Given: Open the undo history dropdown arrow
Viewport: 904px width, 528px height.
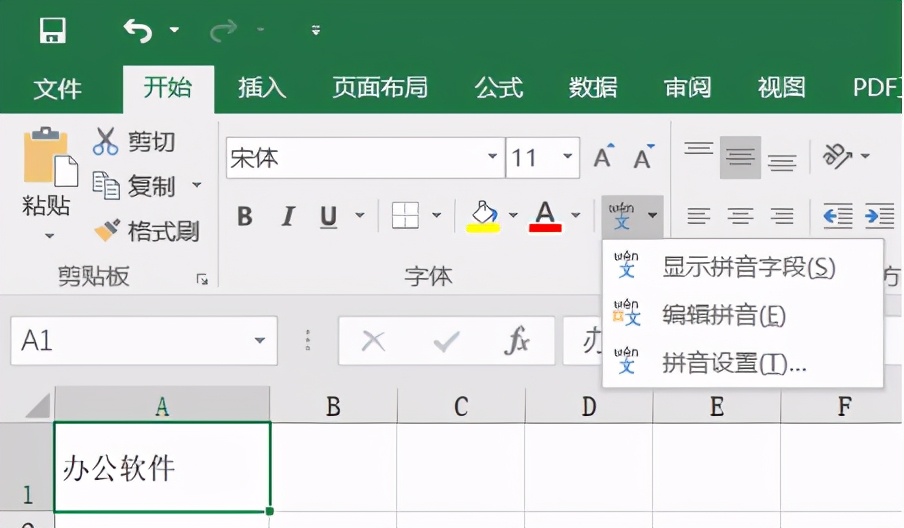Looking at the screenshot, I should [x=174, y=29].
